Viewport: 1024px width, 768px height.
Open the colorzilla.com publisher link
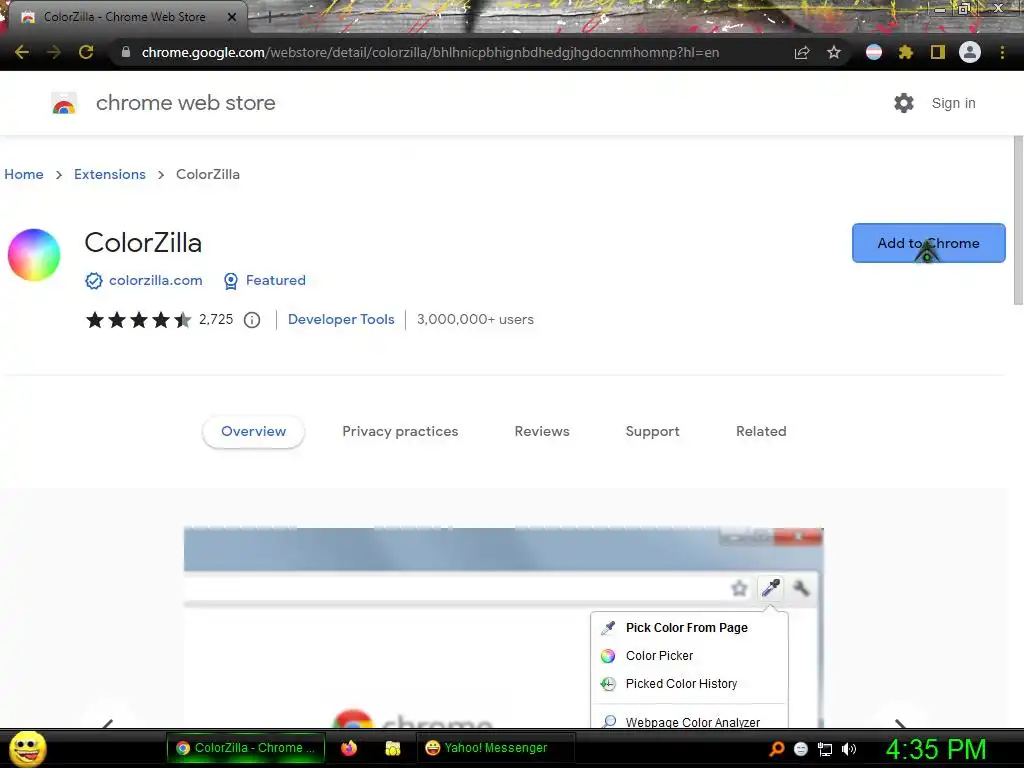click(x=155, y=280)
